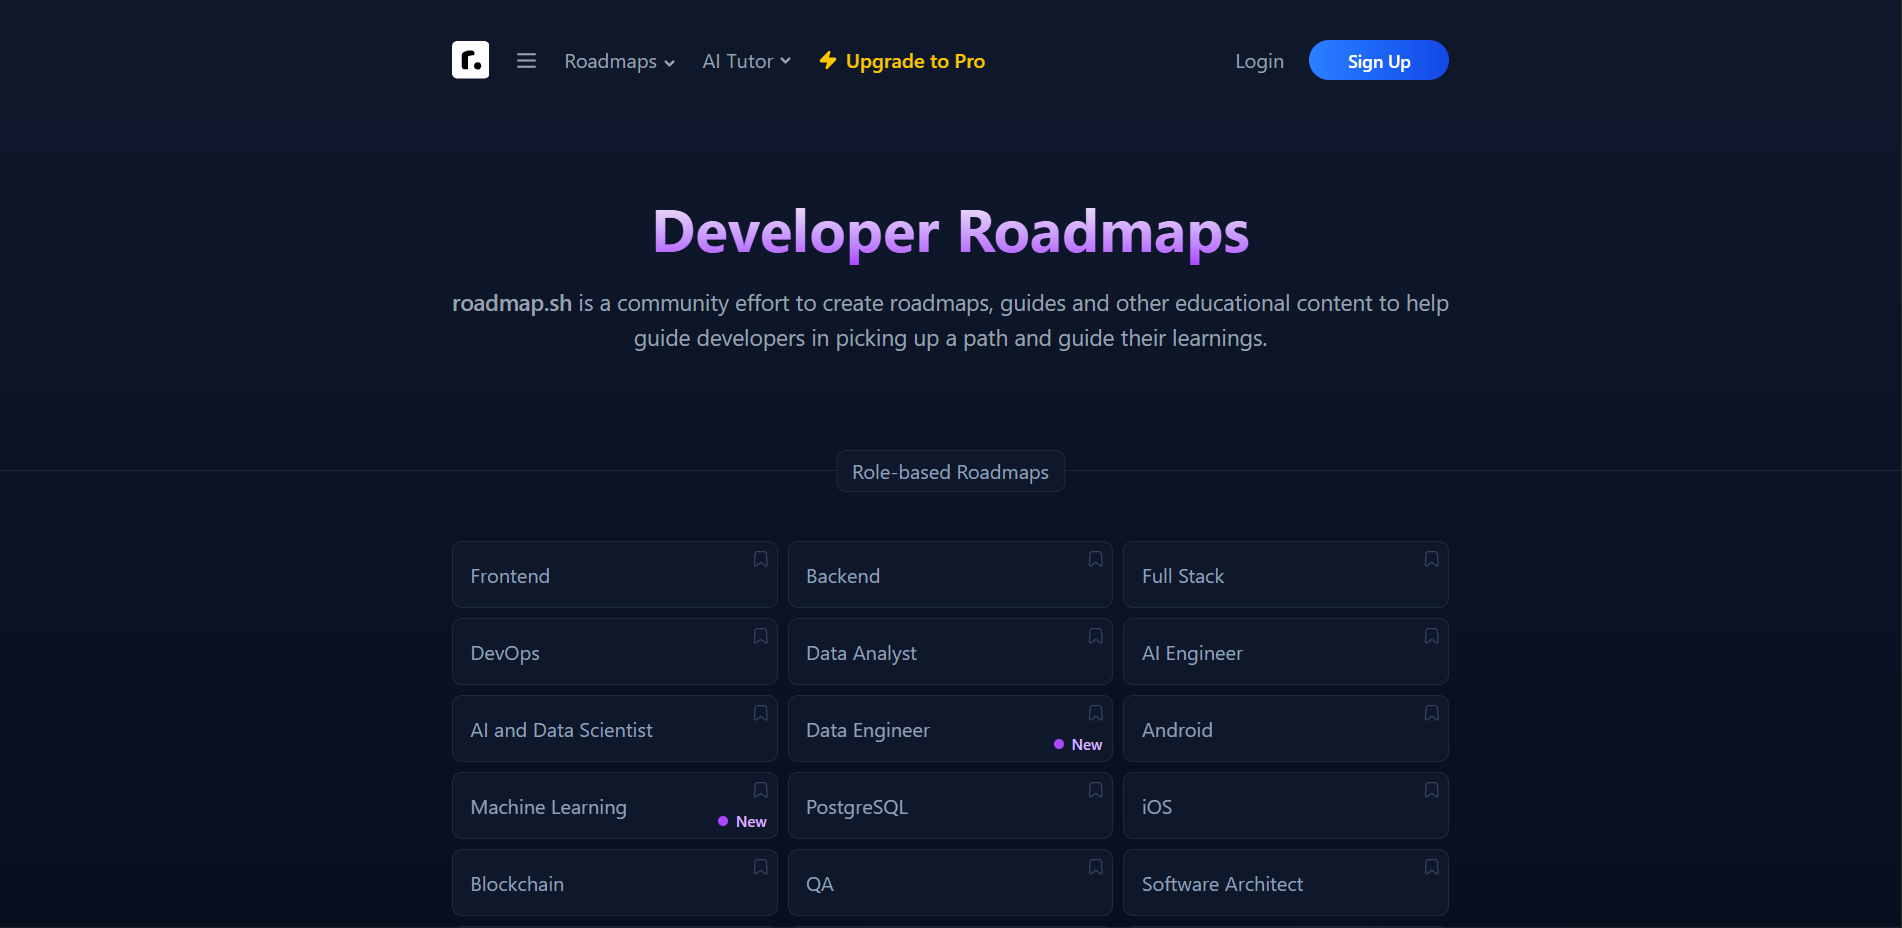Click Upgrade to Pro in the menu bar
This screenshot has height=928, width=1902.
(914, 61)
